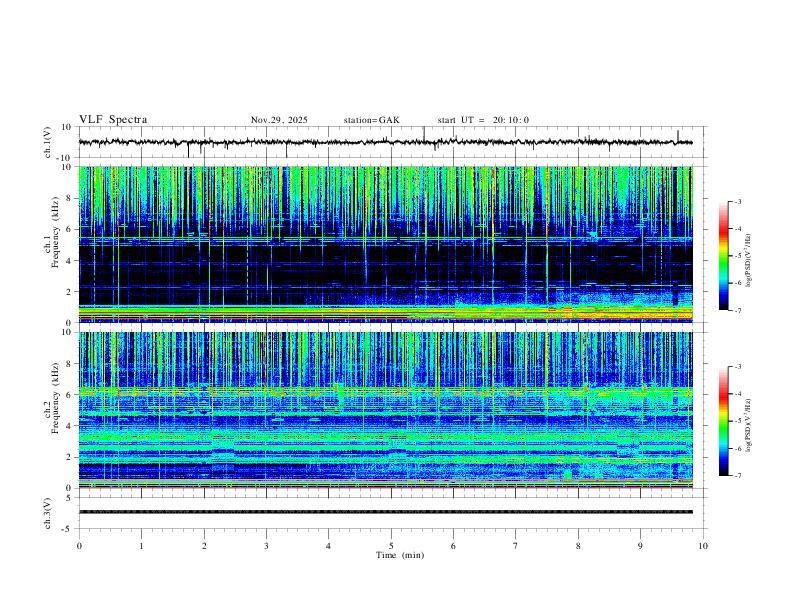The width and height of the screenshot is (792, 612).
Task: Click the ch.2 spectrogram panel
Action: pos(385,410)
